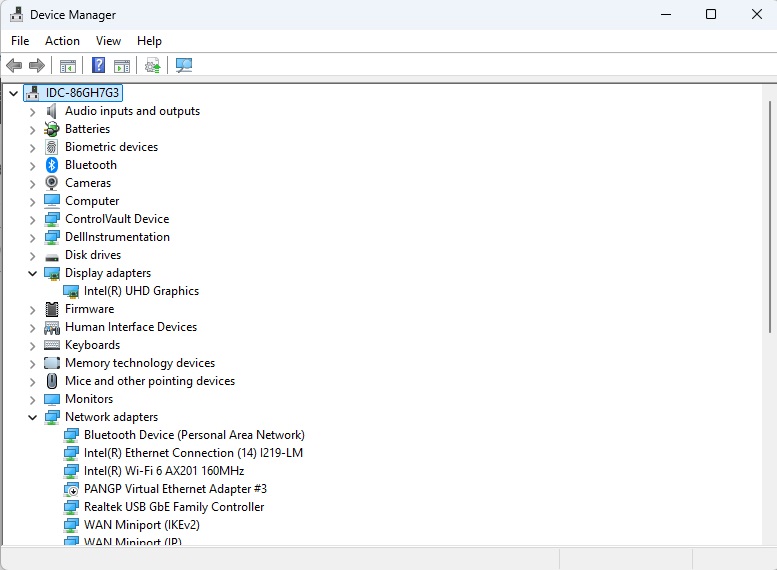
Task: Expand the Disk drives arrow
Action: [32, 256]
